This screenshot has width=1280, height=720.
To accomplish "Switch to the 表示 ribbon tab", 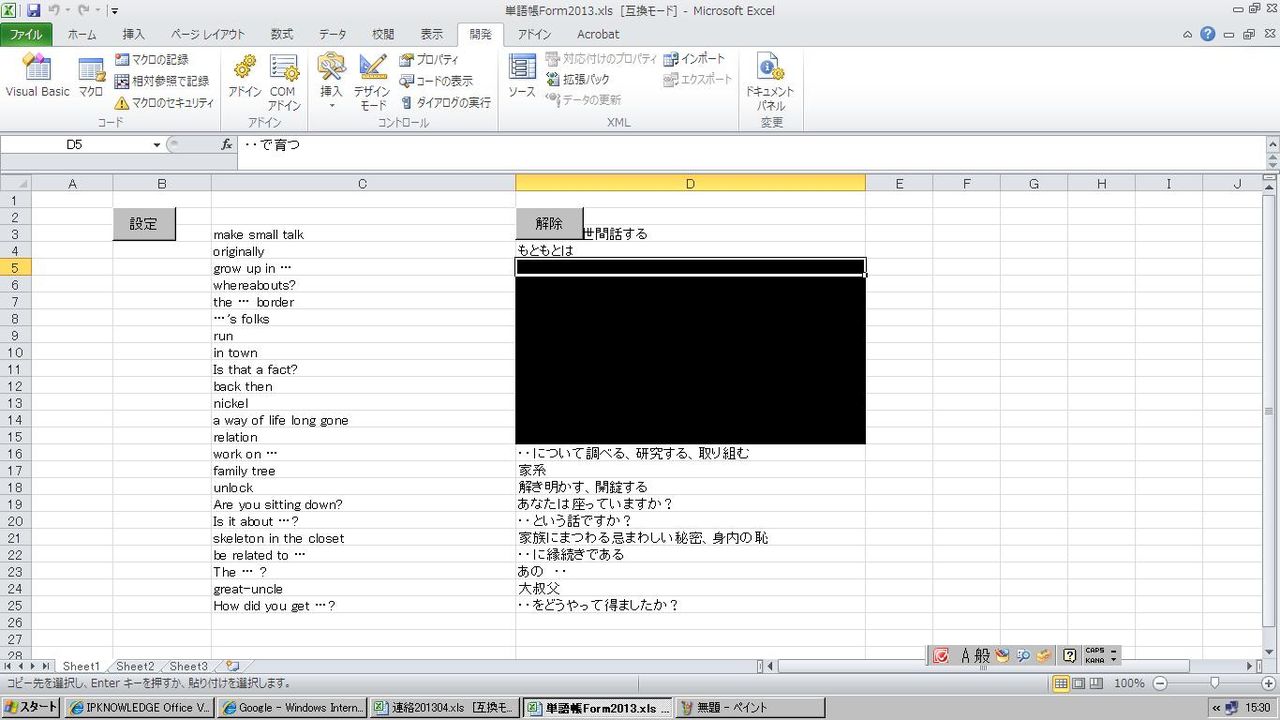I will 431,34.
